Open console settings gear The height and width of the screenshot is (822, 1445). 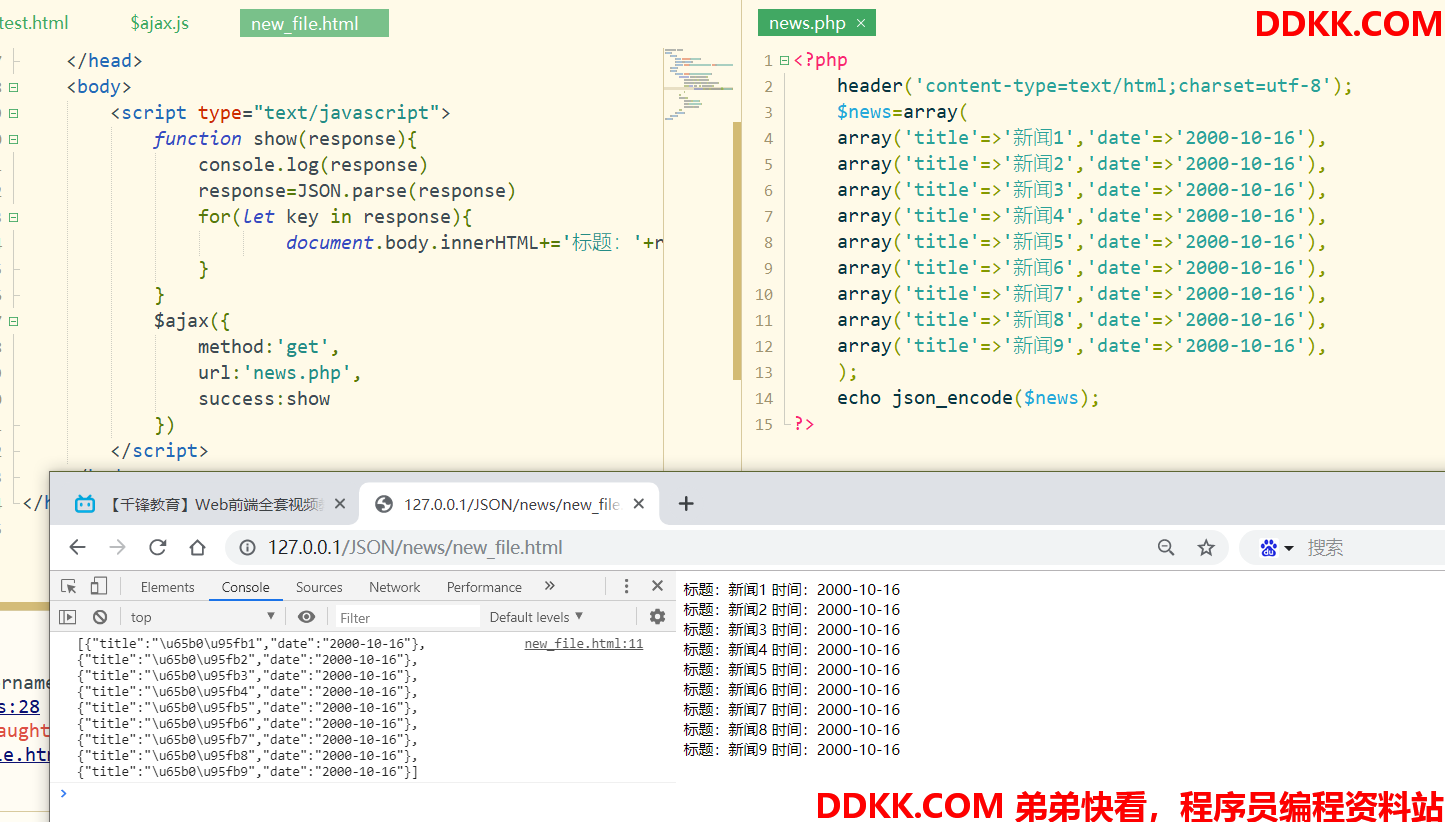click(x=657, y=617)
